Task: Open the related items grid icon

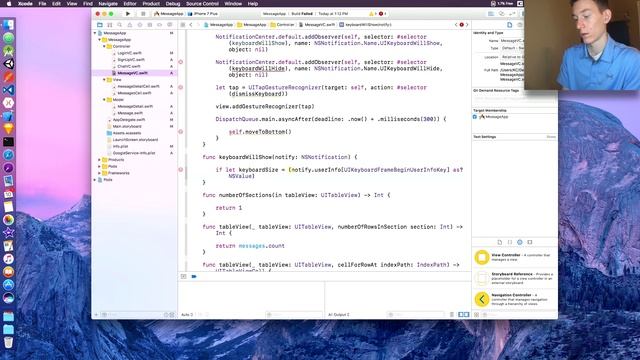Action: (x=183, y=25)
